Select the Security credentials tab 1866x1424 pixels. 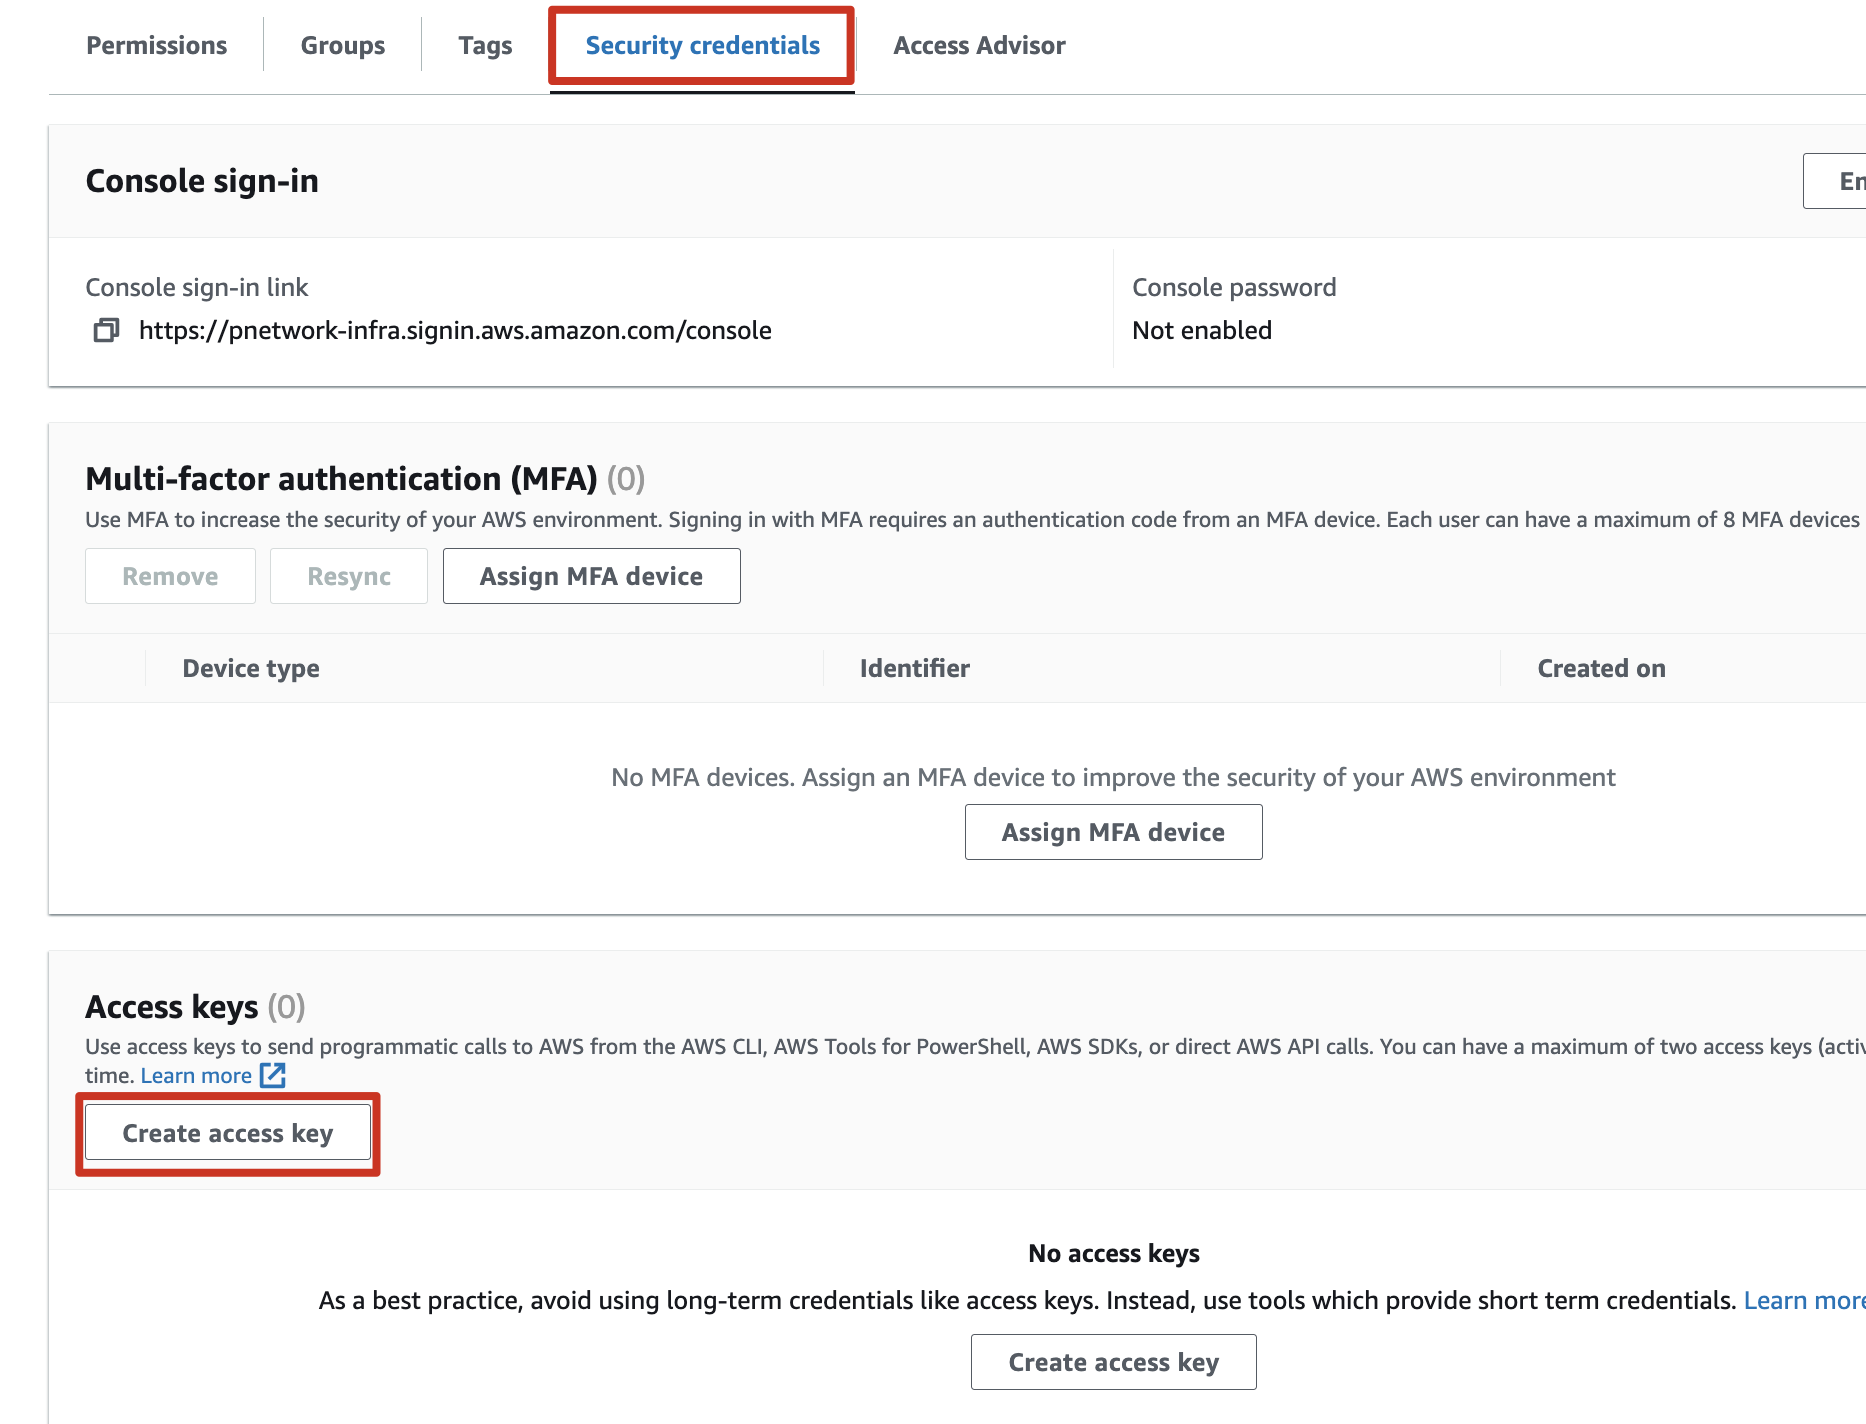pyautogui.click(x=702, y=45)
